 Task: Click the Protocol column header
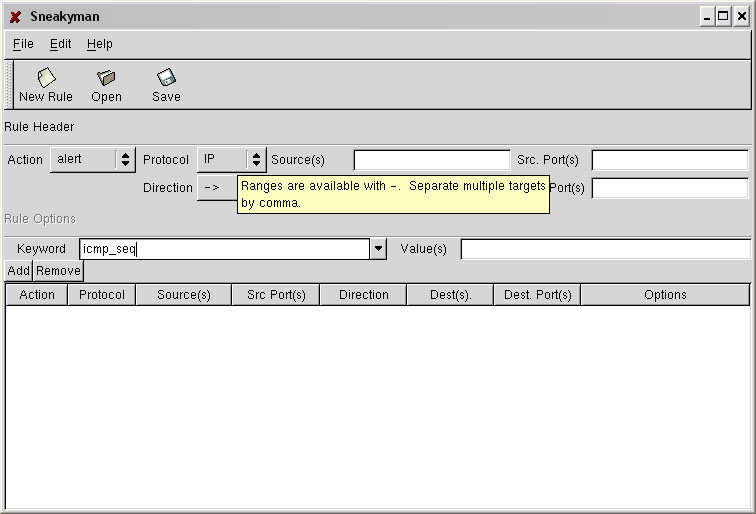pyautogui.click(x=102, y=295)
